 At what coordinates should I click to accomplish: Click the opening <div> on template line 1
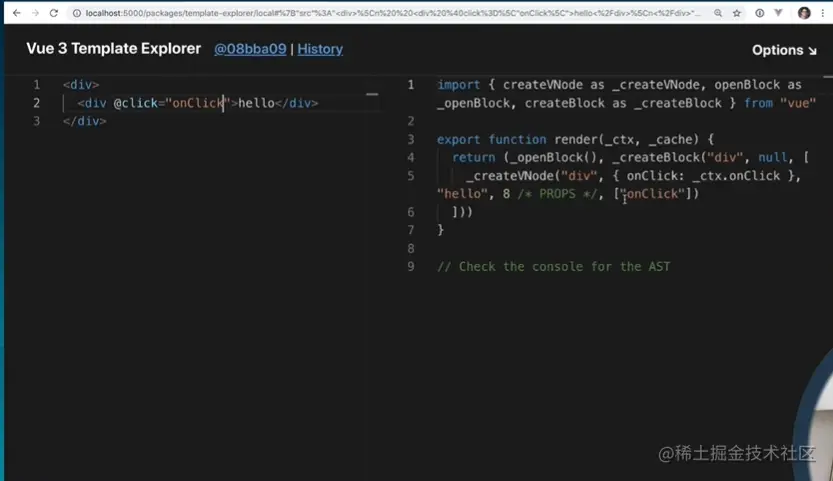point(81,85)
